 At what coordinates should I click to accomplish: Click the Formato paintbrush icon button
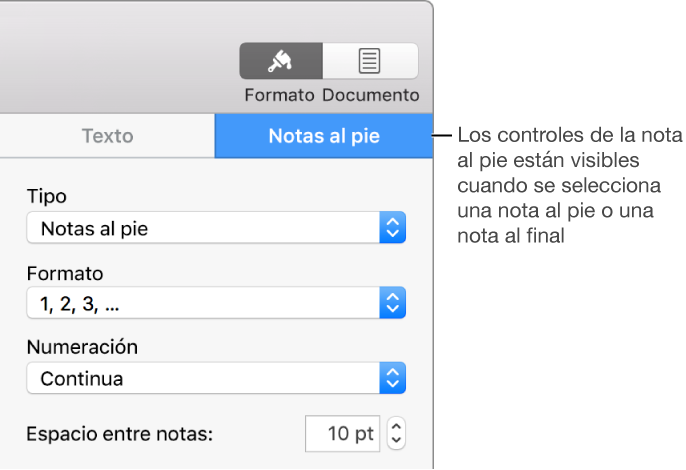(x=281, y=61)
